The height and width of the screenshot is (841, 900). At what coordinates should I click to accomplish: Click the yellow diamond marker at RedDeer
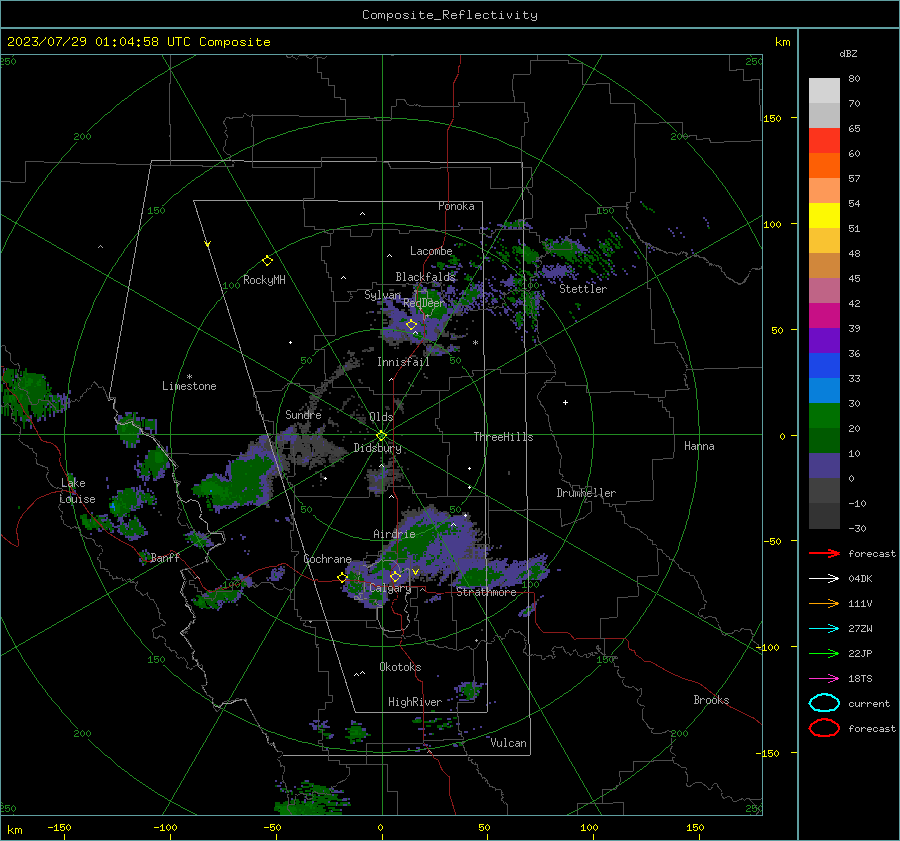[411, 325]
